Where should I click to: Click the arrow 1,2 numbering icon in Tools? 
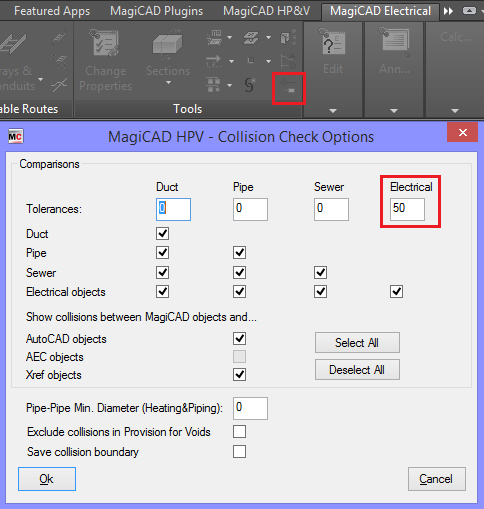pos(214,61)
